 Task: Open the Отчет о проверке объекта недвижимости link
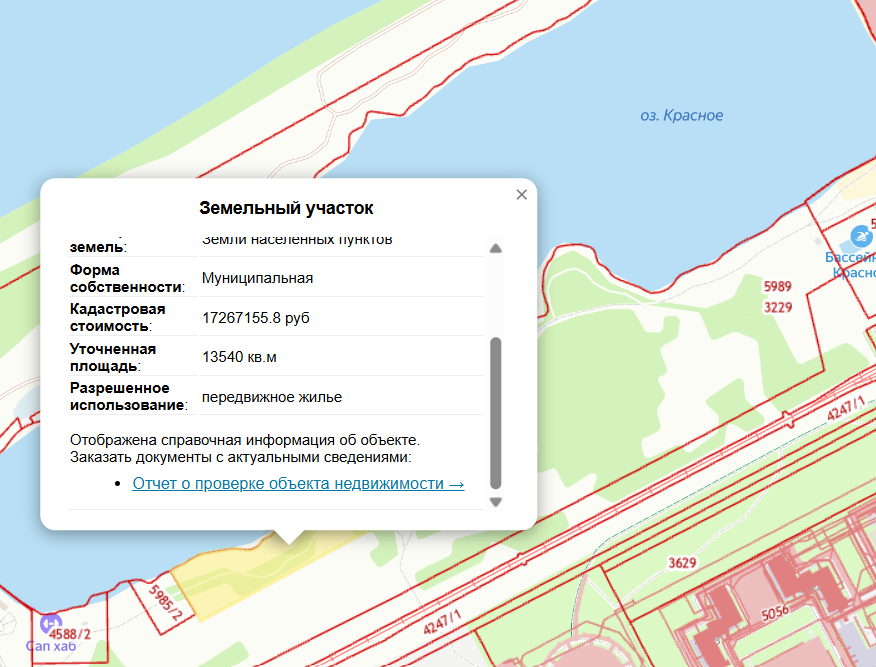[298, 483]
